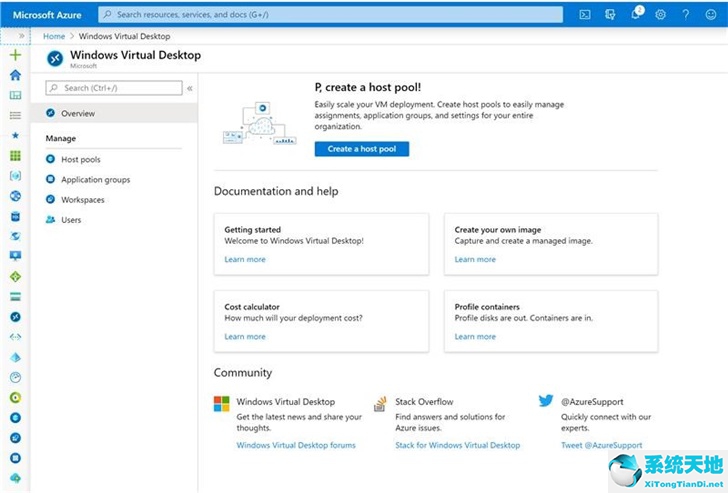Select Overview in the resource menu
Viewport: 728px width, 493px height.
point(114,113)
